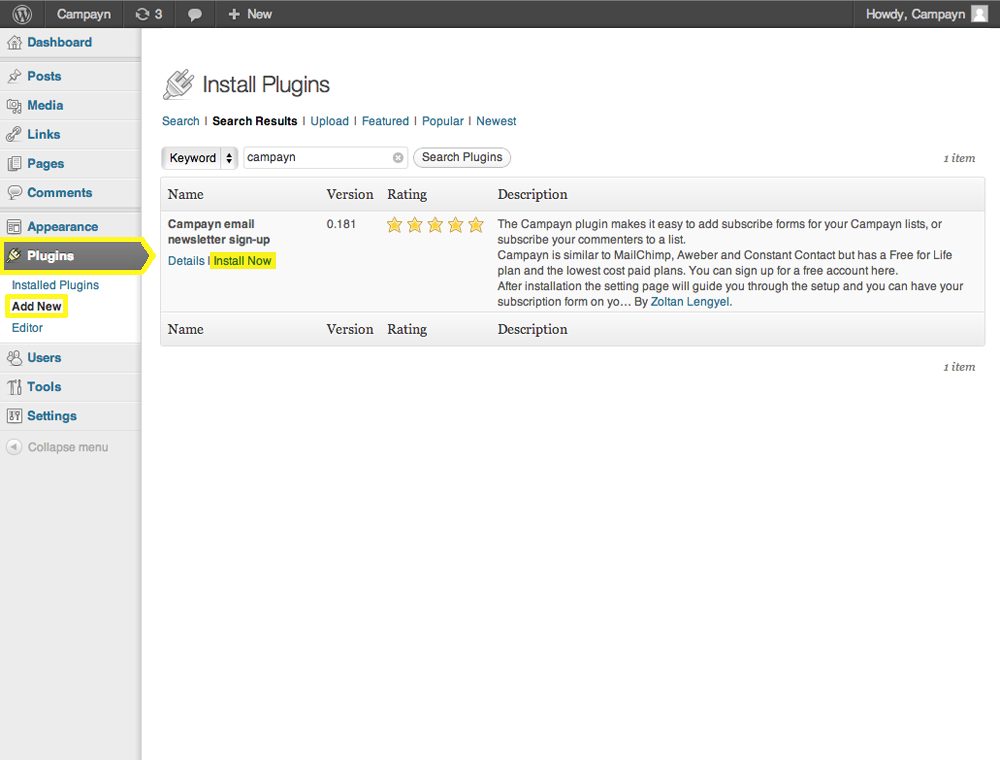Click the Tools icon in sidebar
The height and width of the screenshot is (760, 1000).
[14, 387]
